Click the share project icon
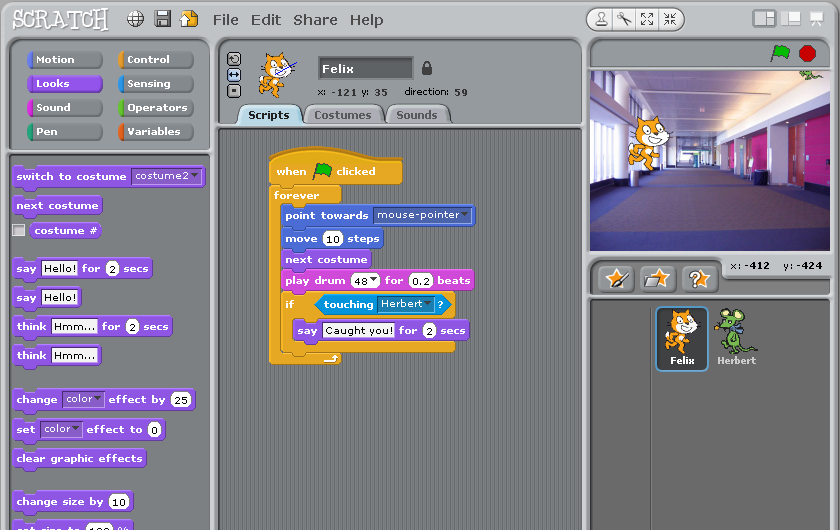 point(189,19)
